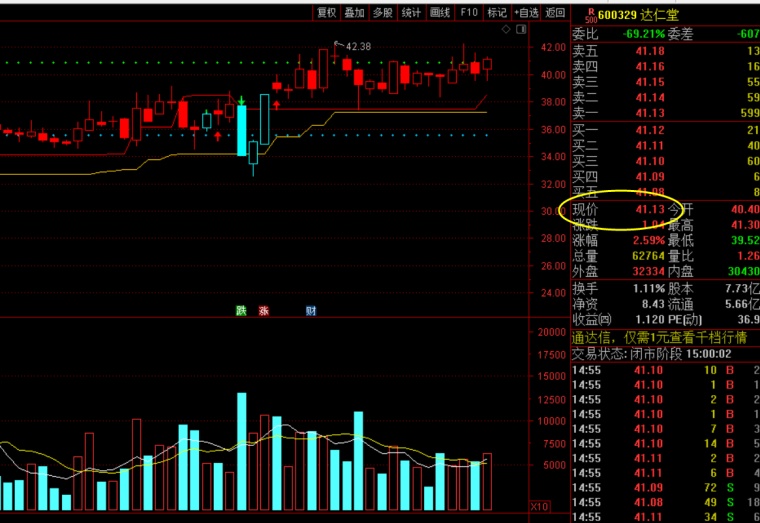Click the R500 badge beside stock code

coord(590,14)
